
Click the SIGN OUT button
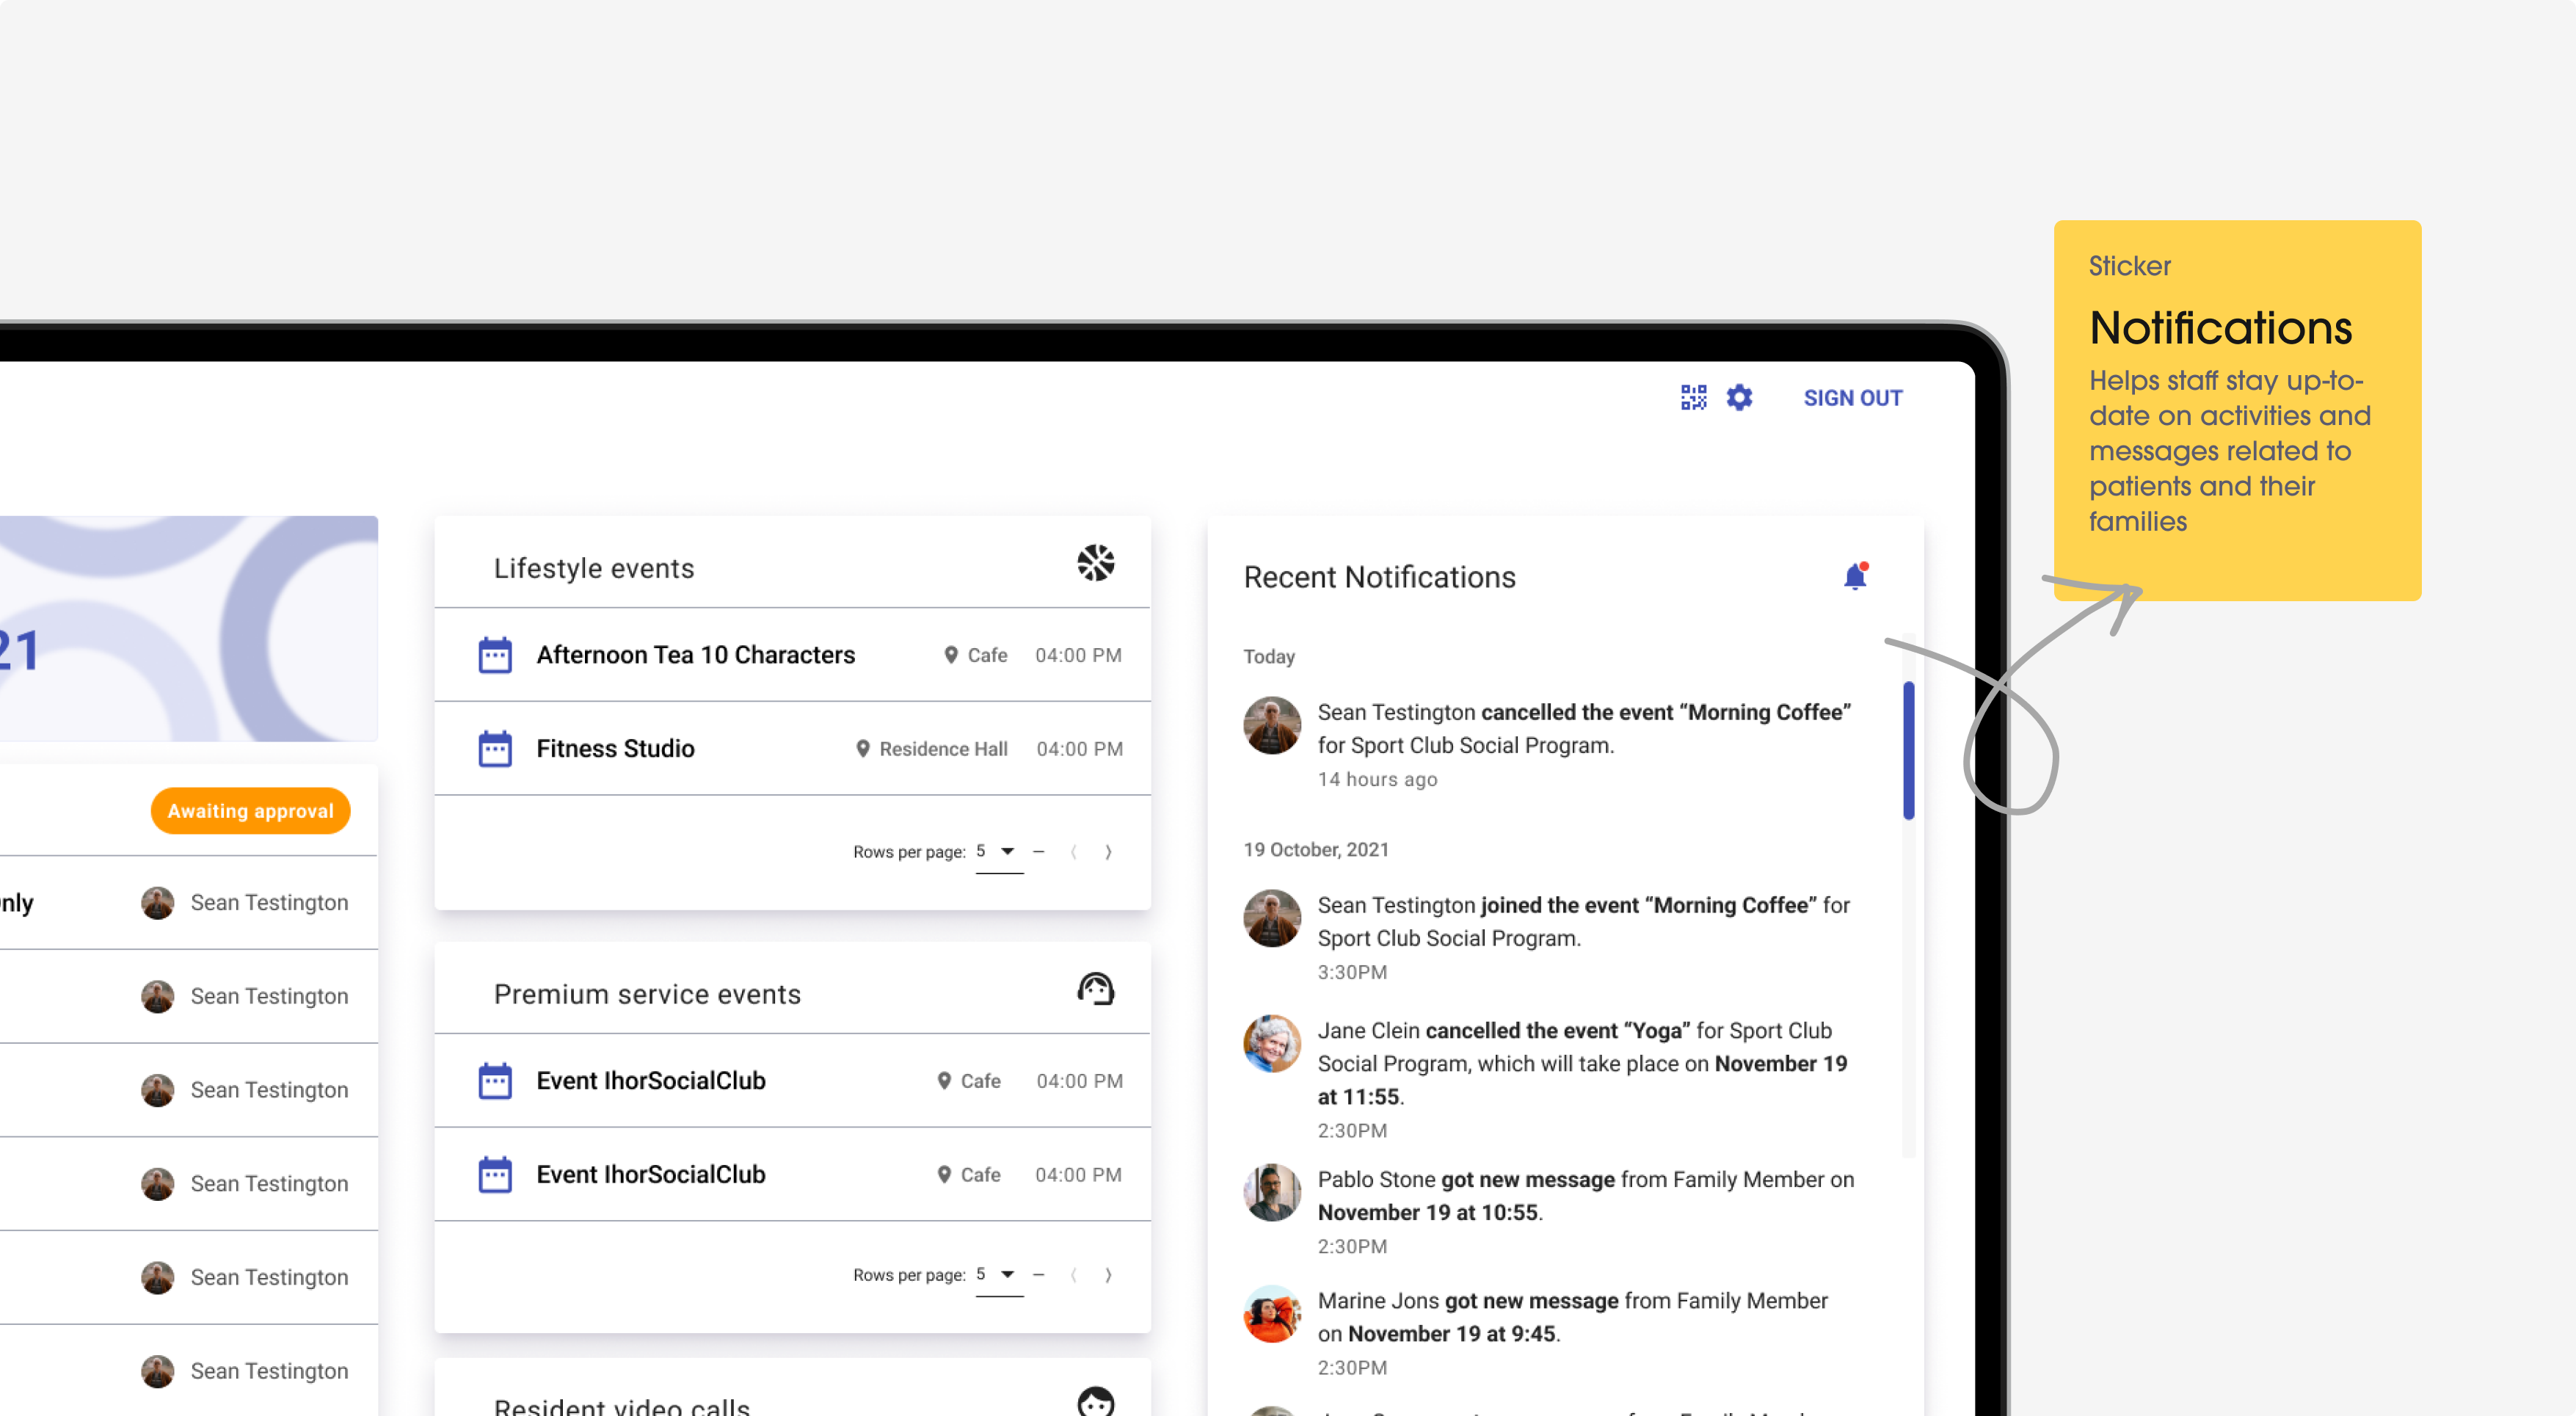pos(1853,398)
